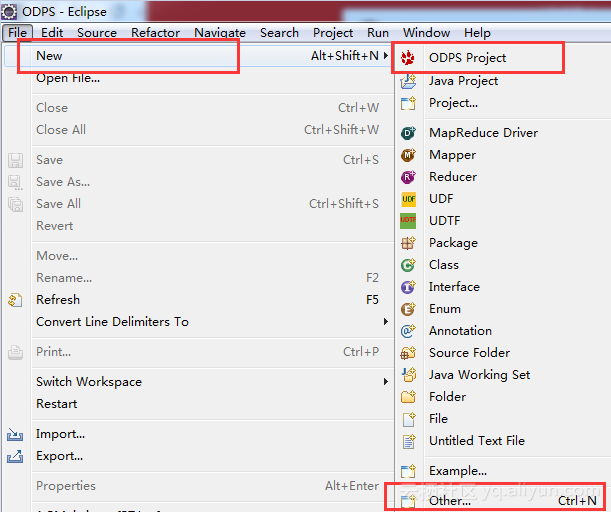
Task: Expand the New submenu arrow
Action: click(385, 56)
